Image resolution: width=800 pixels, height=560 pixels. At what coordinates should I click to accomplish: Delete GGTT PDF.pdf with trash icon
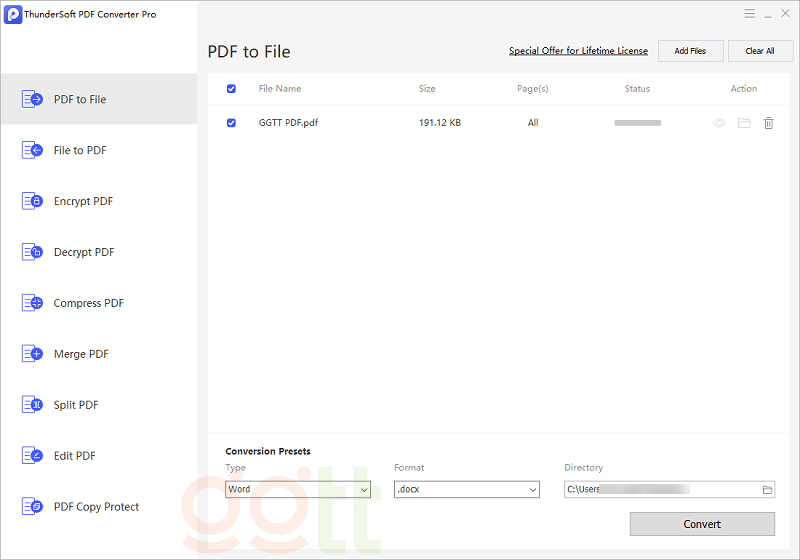coord(768,123)
